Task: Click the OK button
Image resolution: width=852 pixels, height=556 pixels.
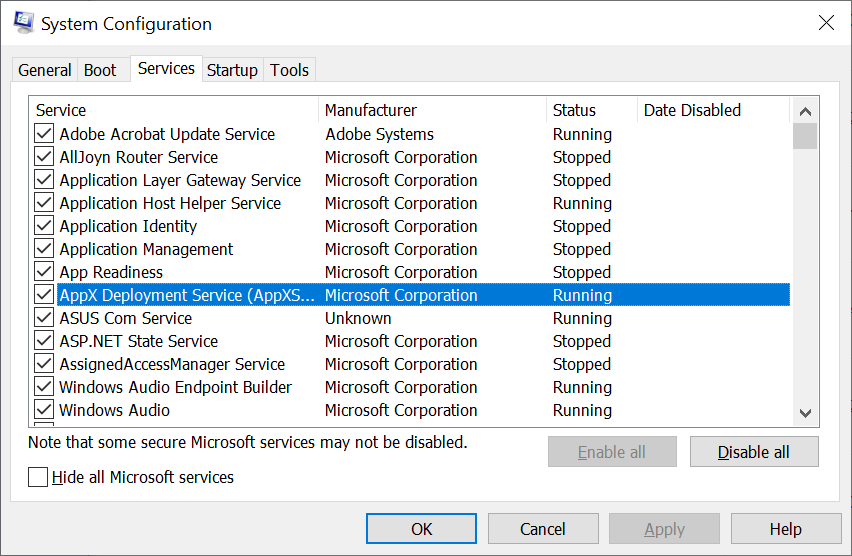Action: coord(421,529)
